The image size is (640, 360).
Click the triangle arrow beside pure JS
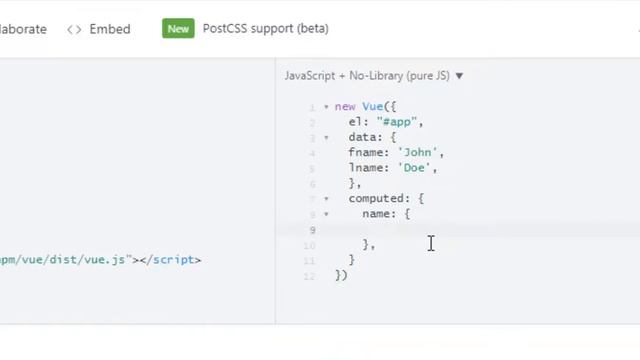click(x=459, y=76)
